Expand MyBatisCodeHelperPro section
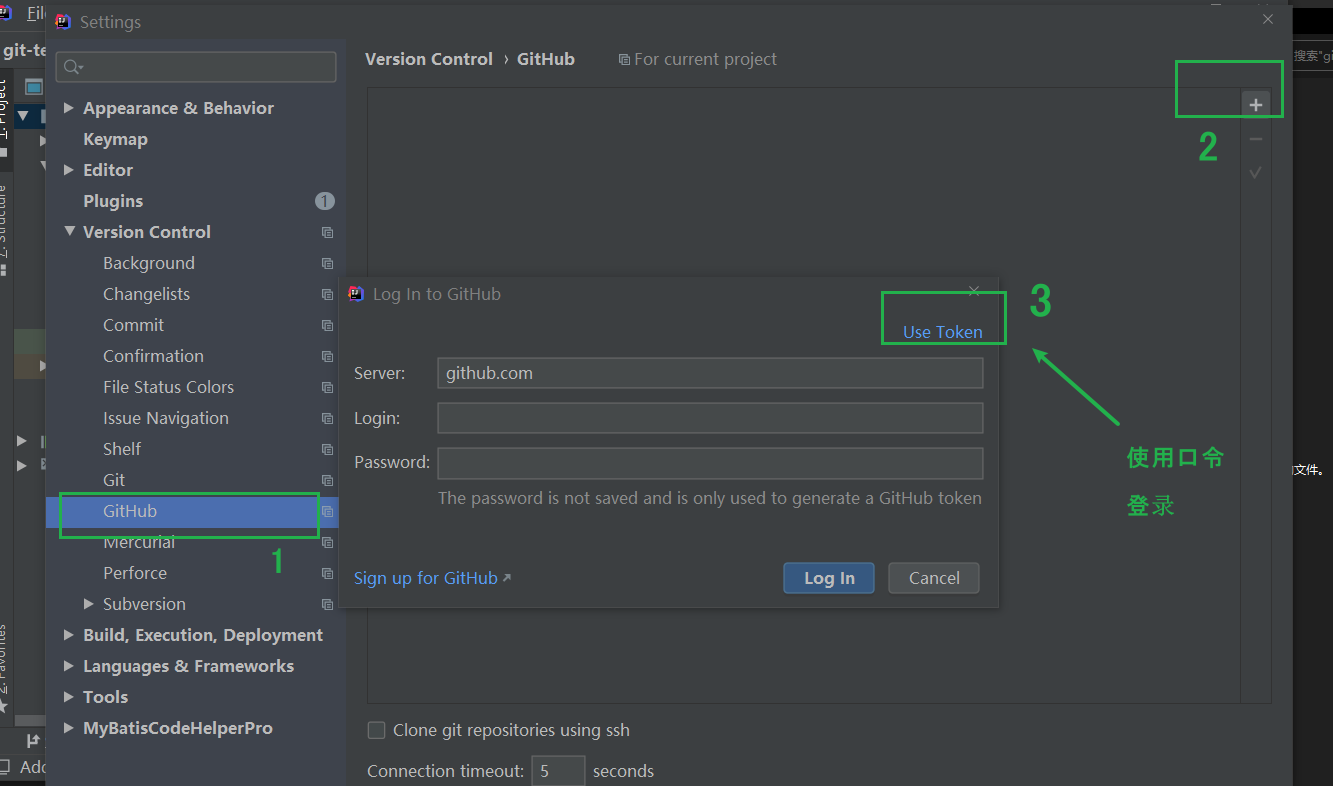The image size is (1333, 786). 69,728
